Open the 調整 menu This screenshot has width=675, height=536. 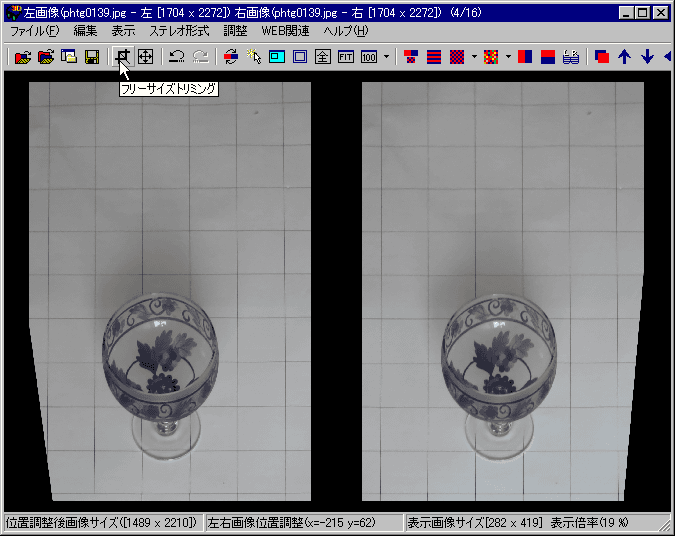[235, 31]
